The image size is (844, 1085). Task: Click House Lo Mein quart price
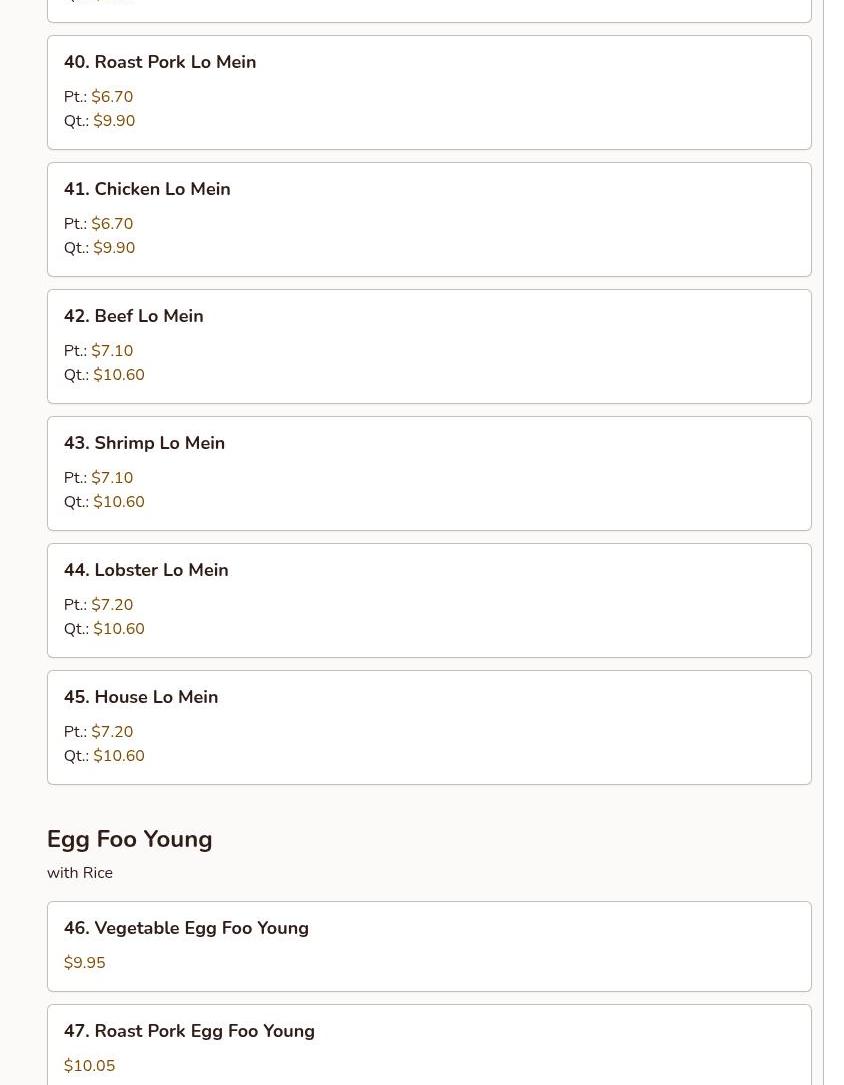click(119, 756)
